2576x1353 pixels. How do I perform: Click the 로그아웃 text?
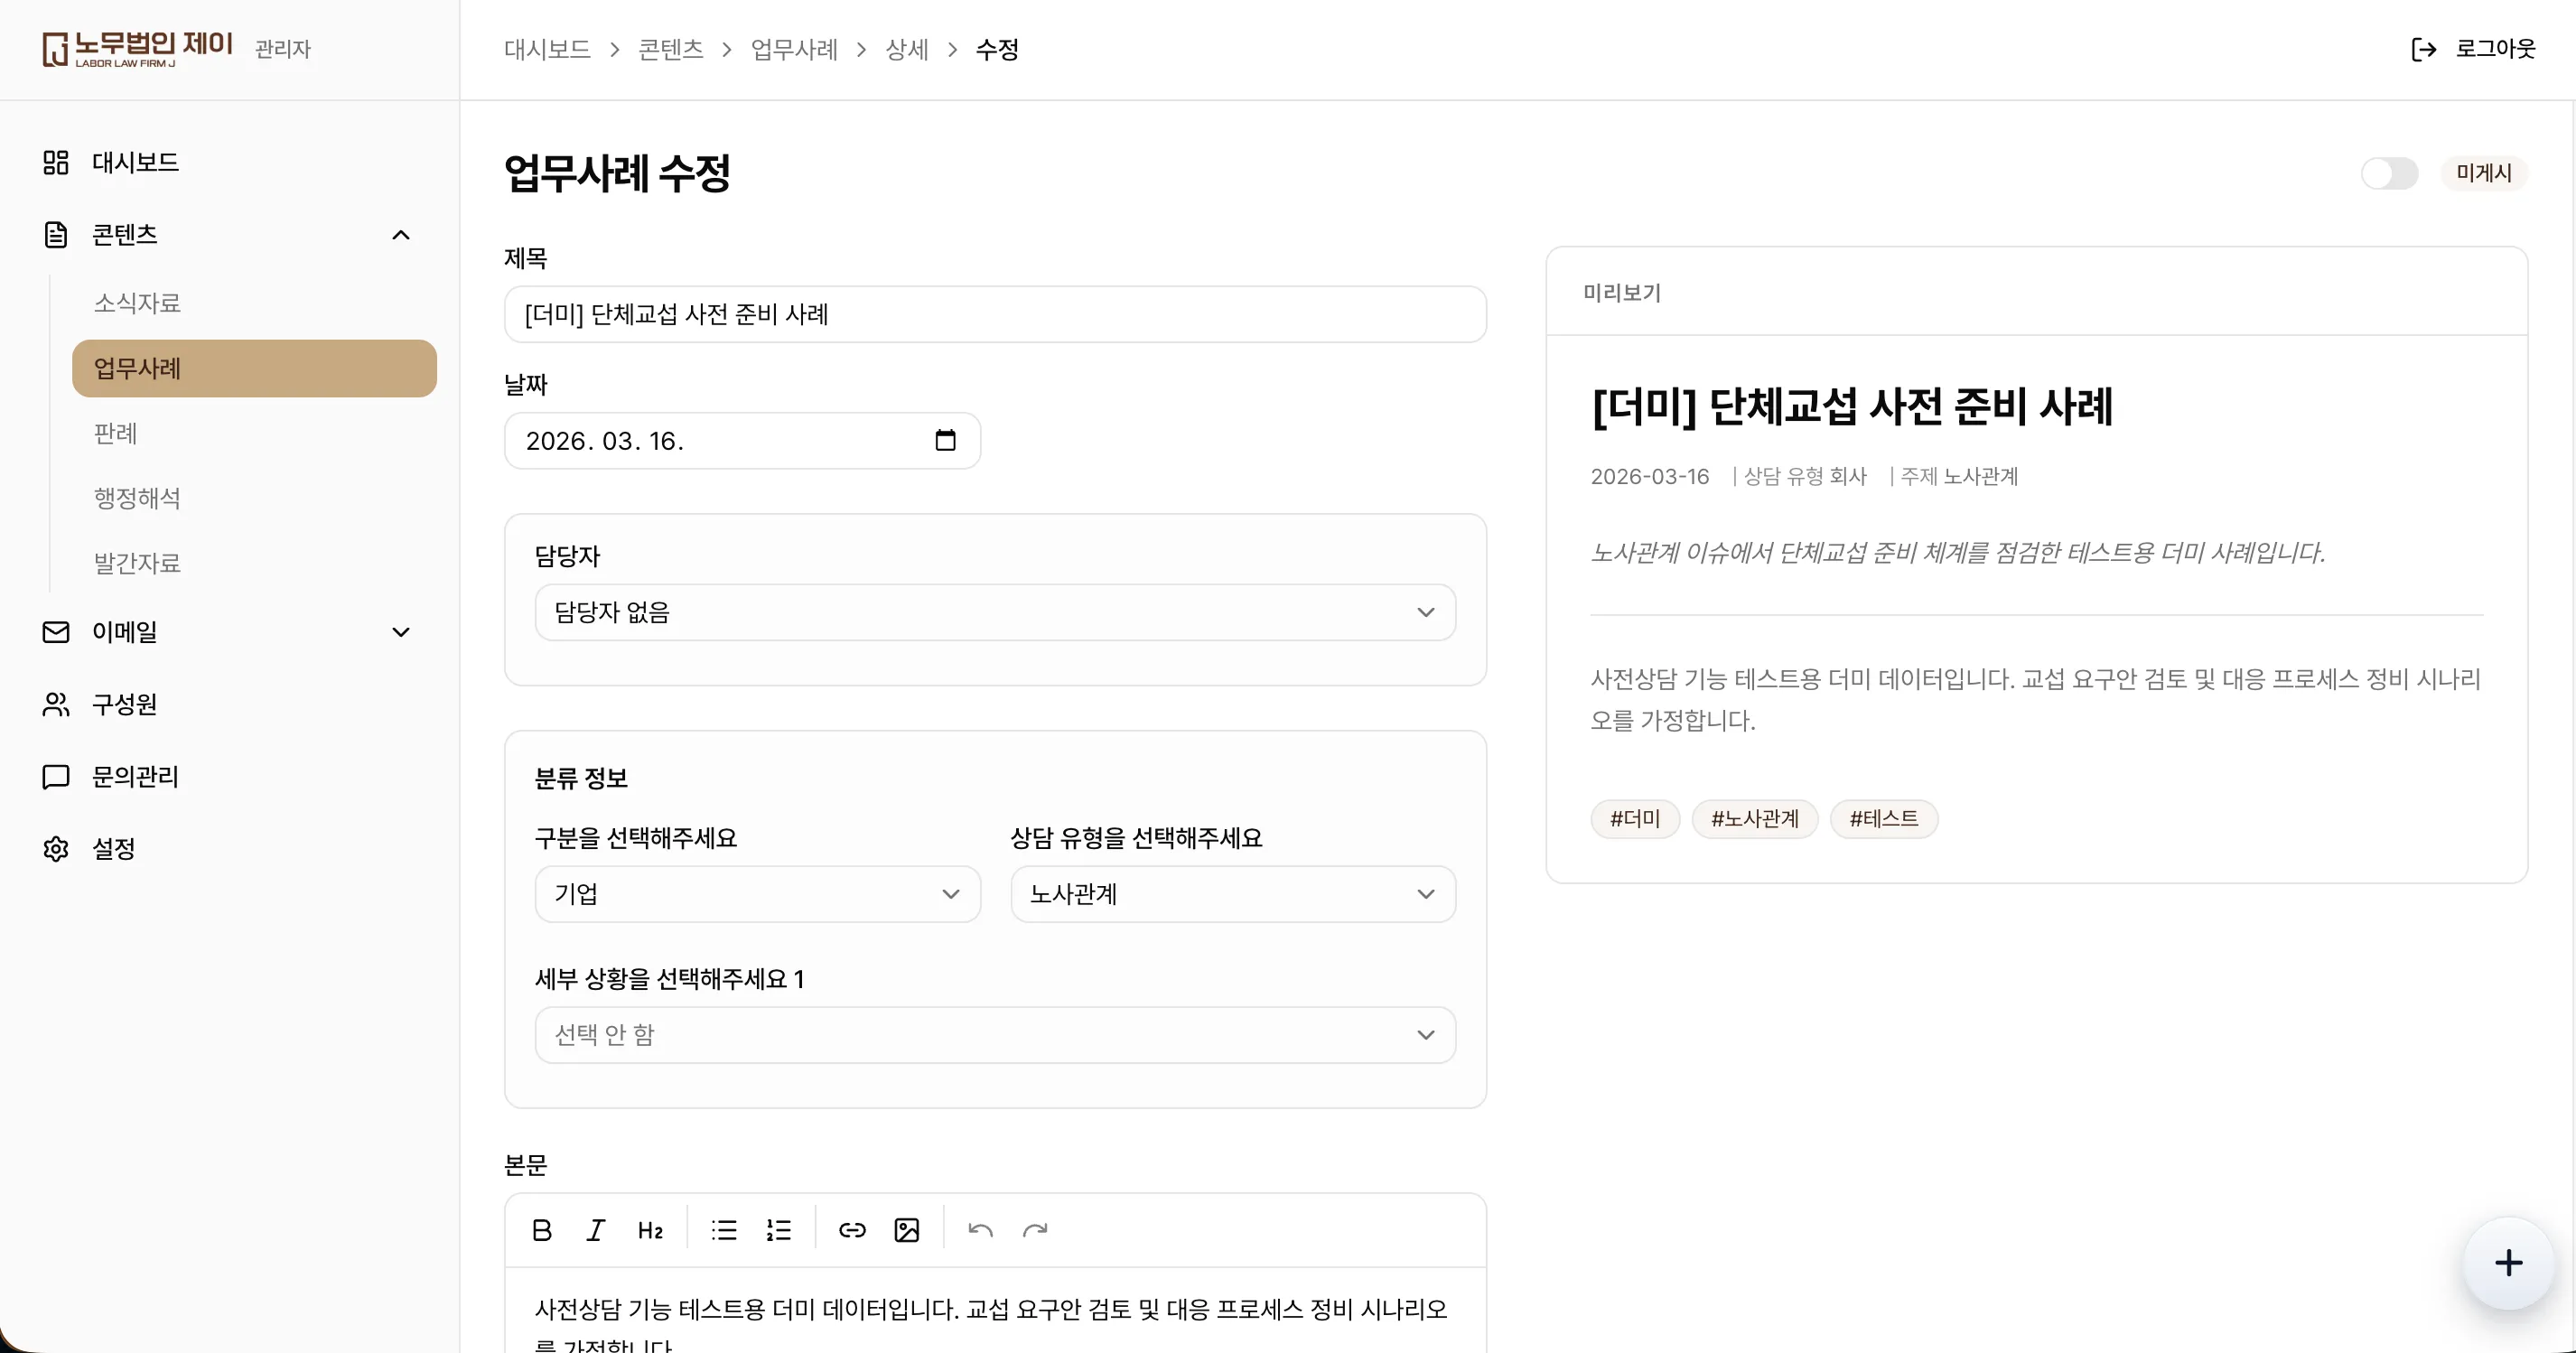(2495, 49)
